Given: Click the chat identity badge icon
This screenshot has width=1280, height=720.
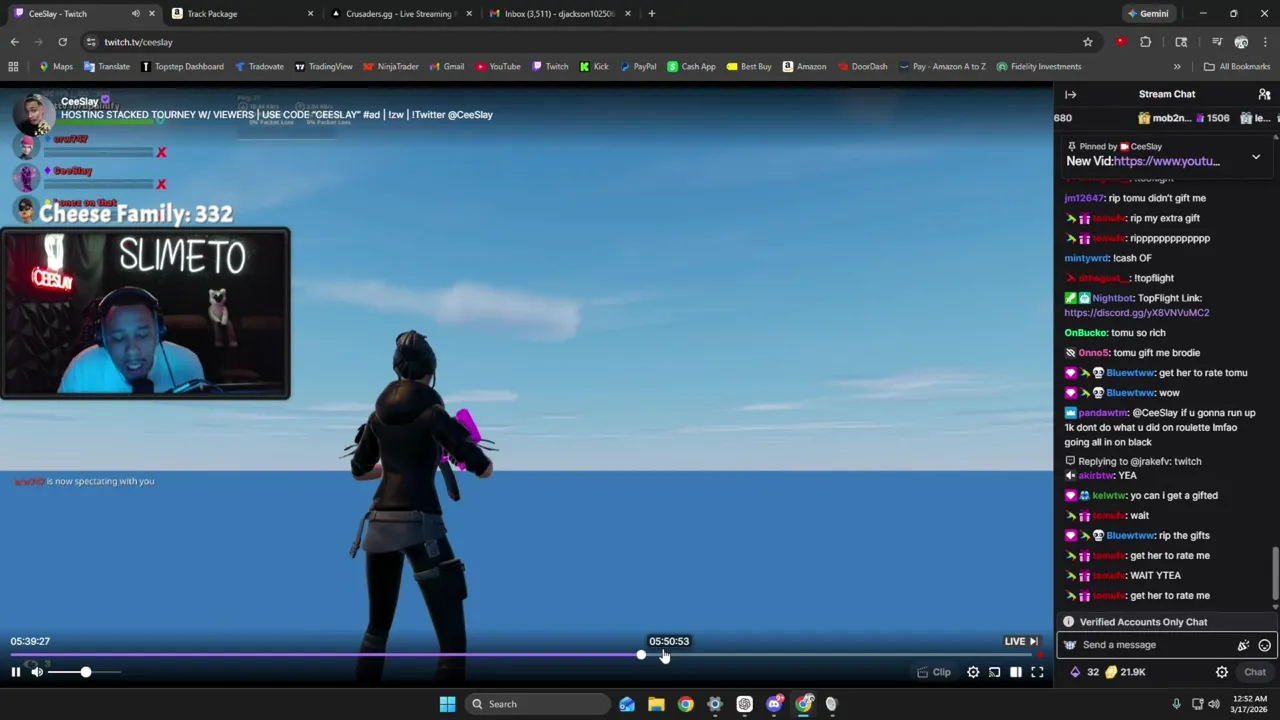Looking at the screenshot, I should point(1070,645).
